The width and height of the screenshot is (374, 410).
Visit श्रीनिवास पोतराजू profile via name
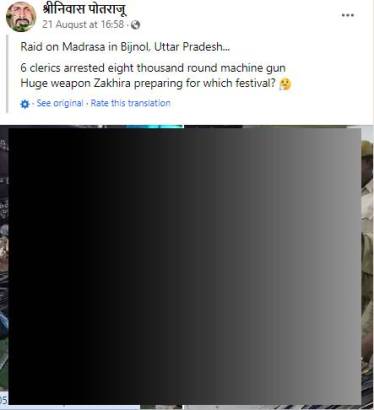click(84, 9)
